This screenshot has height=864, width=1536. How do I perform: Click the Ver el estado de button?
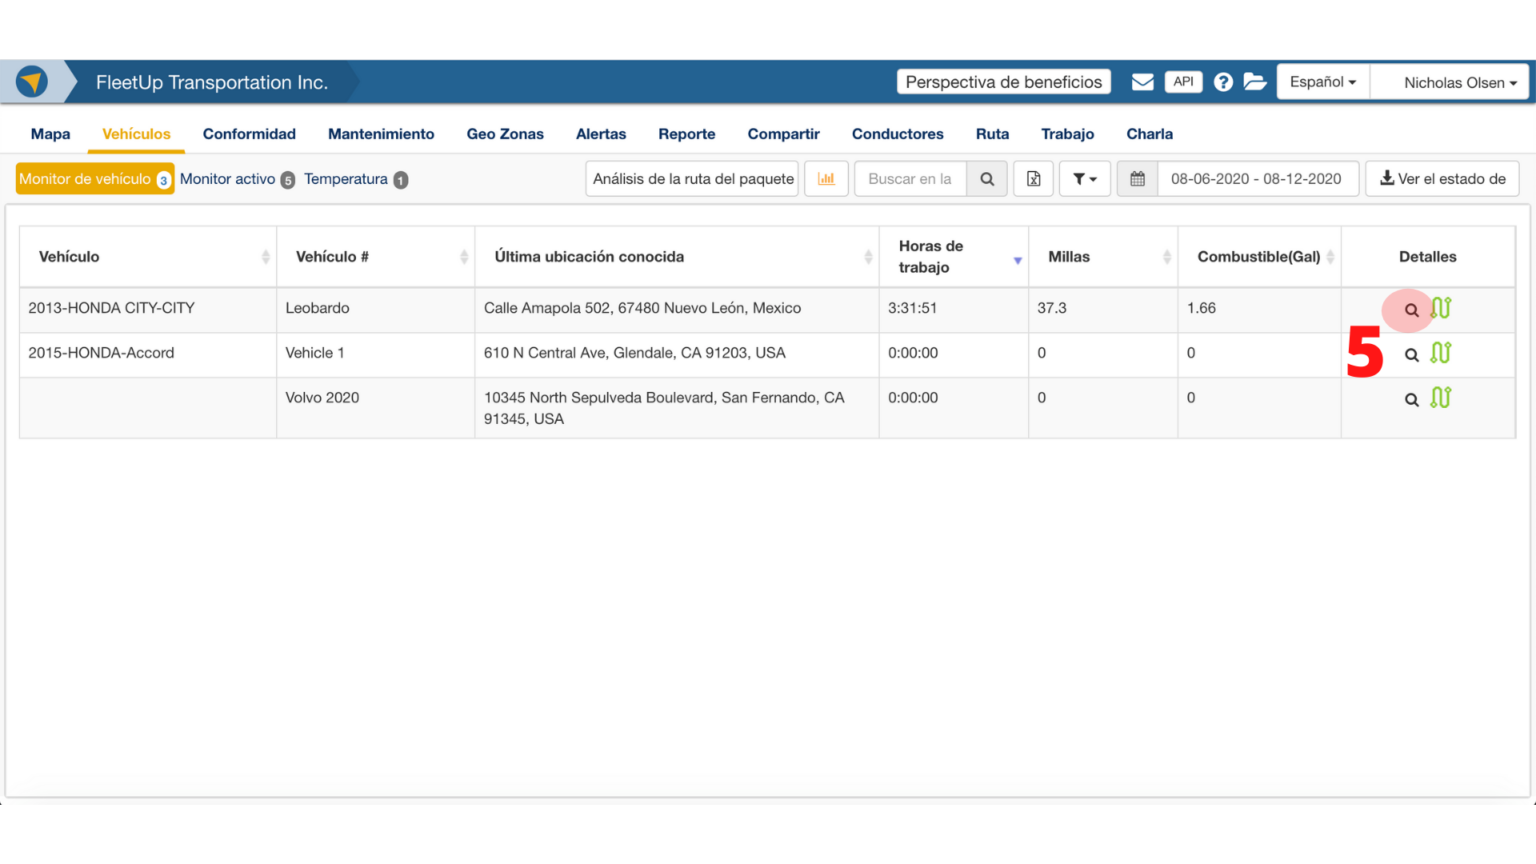[1442, 179]
